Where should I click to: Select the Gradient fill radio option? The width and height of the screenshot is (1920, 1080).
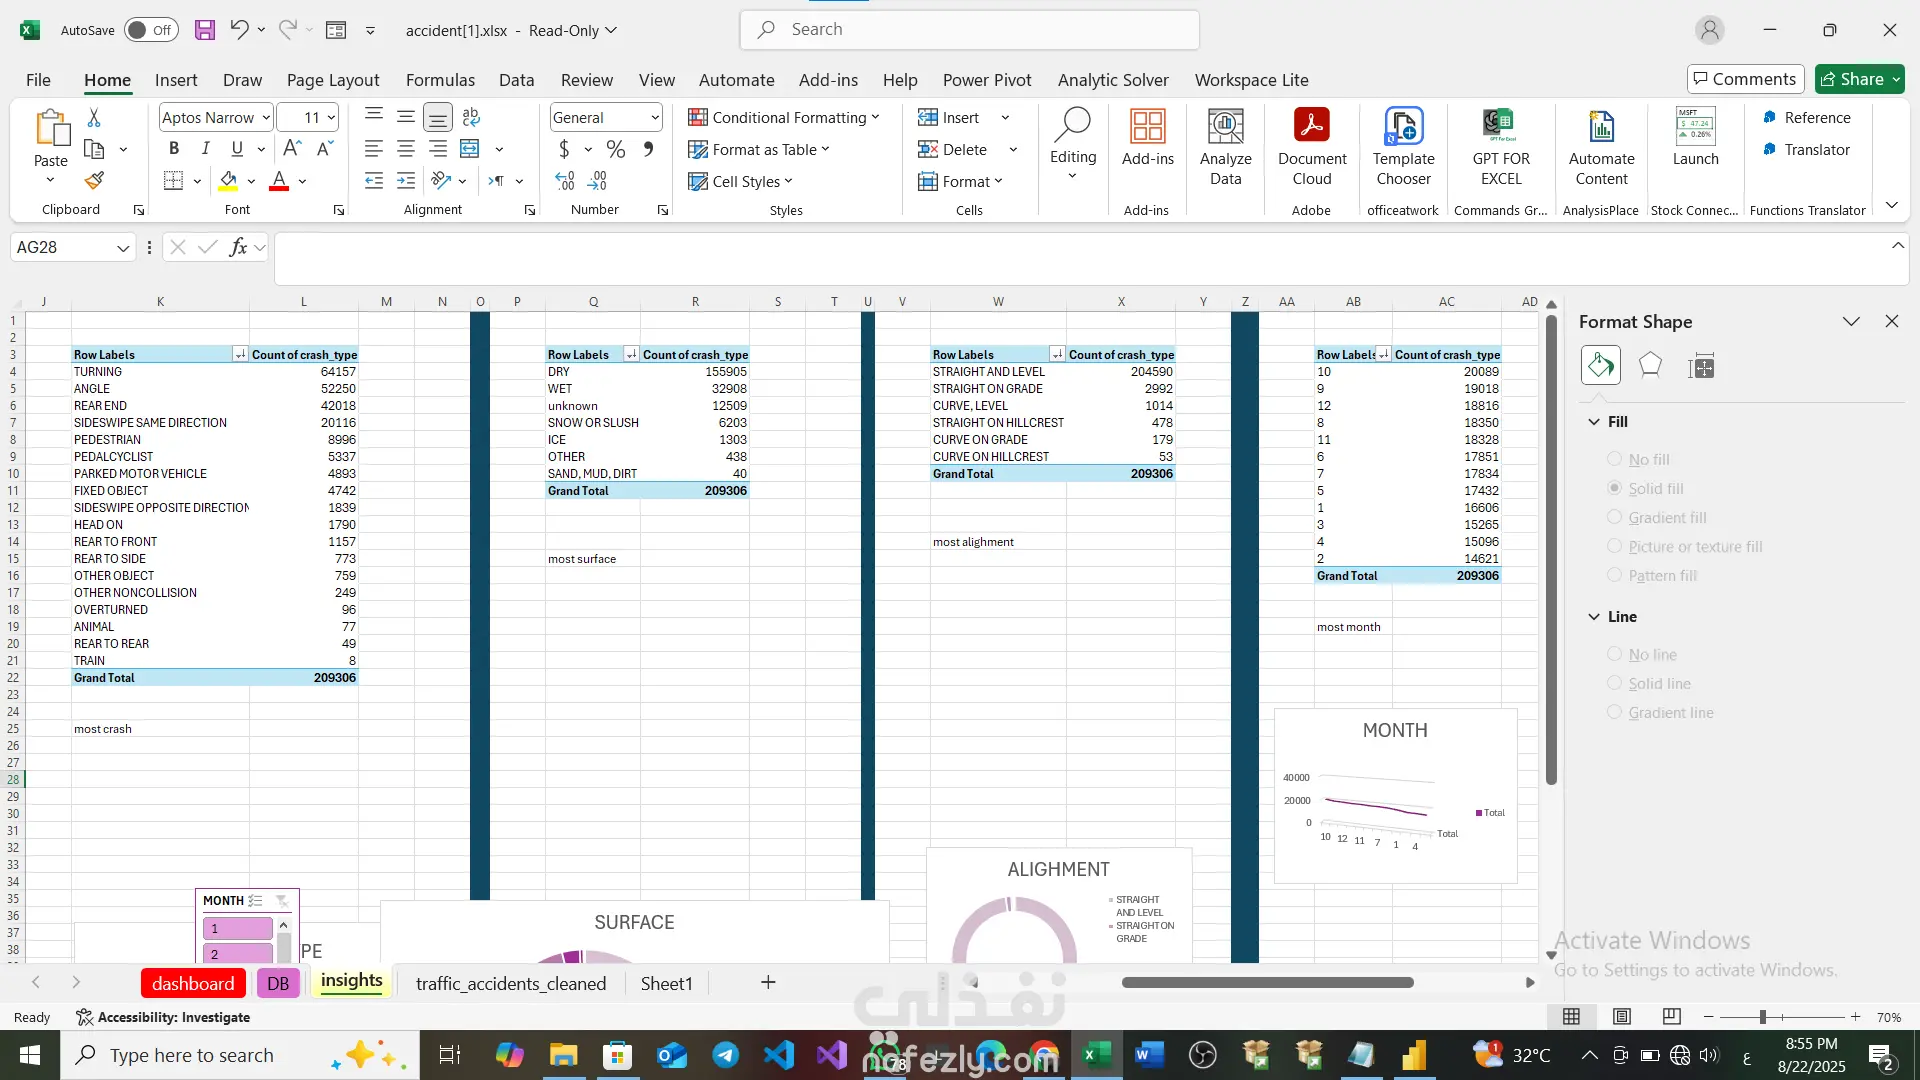click(1614, 517)
